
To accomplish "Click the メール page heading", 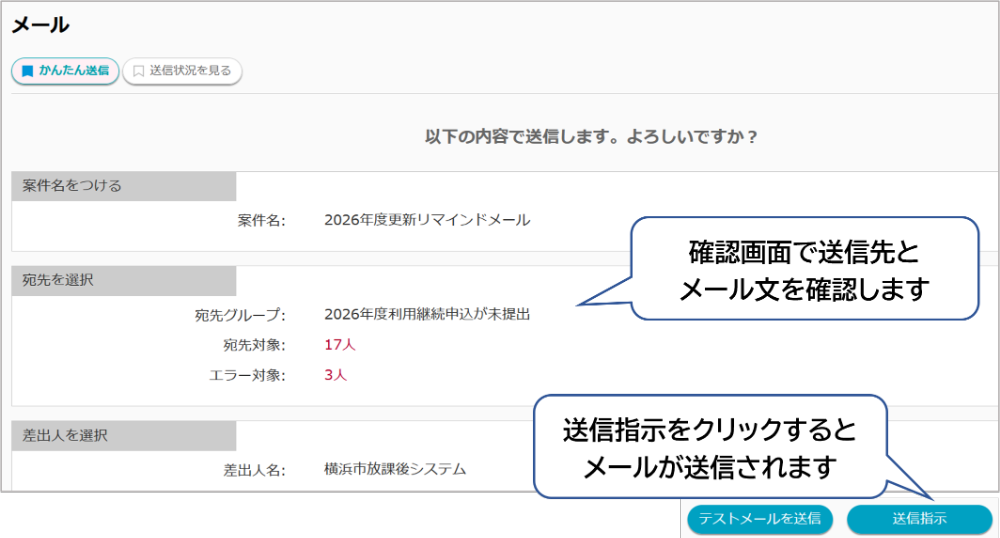I will [40, 26].
